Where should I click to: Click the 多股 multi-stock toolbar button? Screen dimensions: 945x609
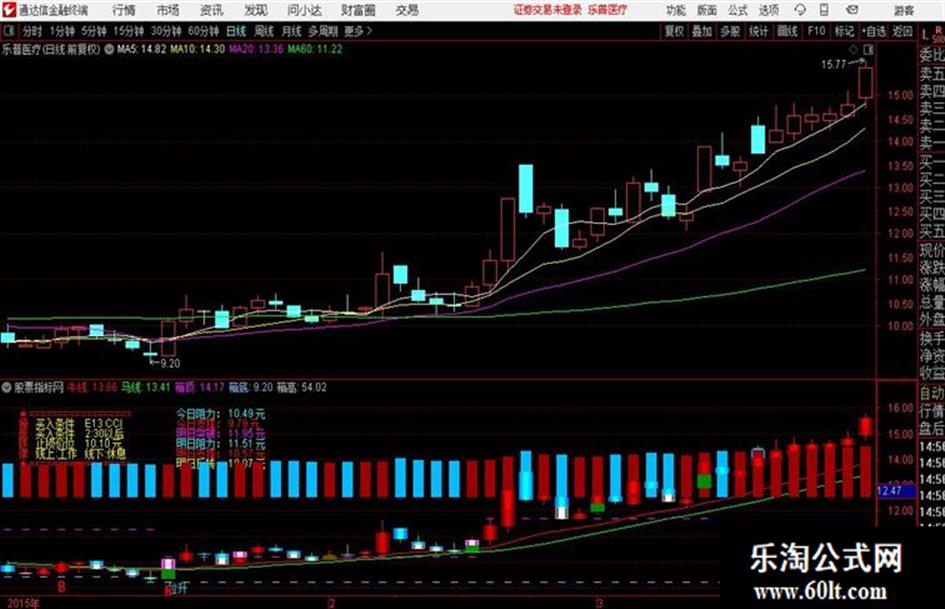tap(730, 31)
